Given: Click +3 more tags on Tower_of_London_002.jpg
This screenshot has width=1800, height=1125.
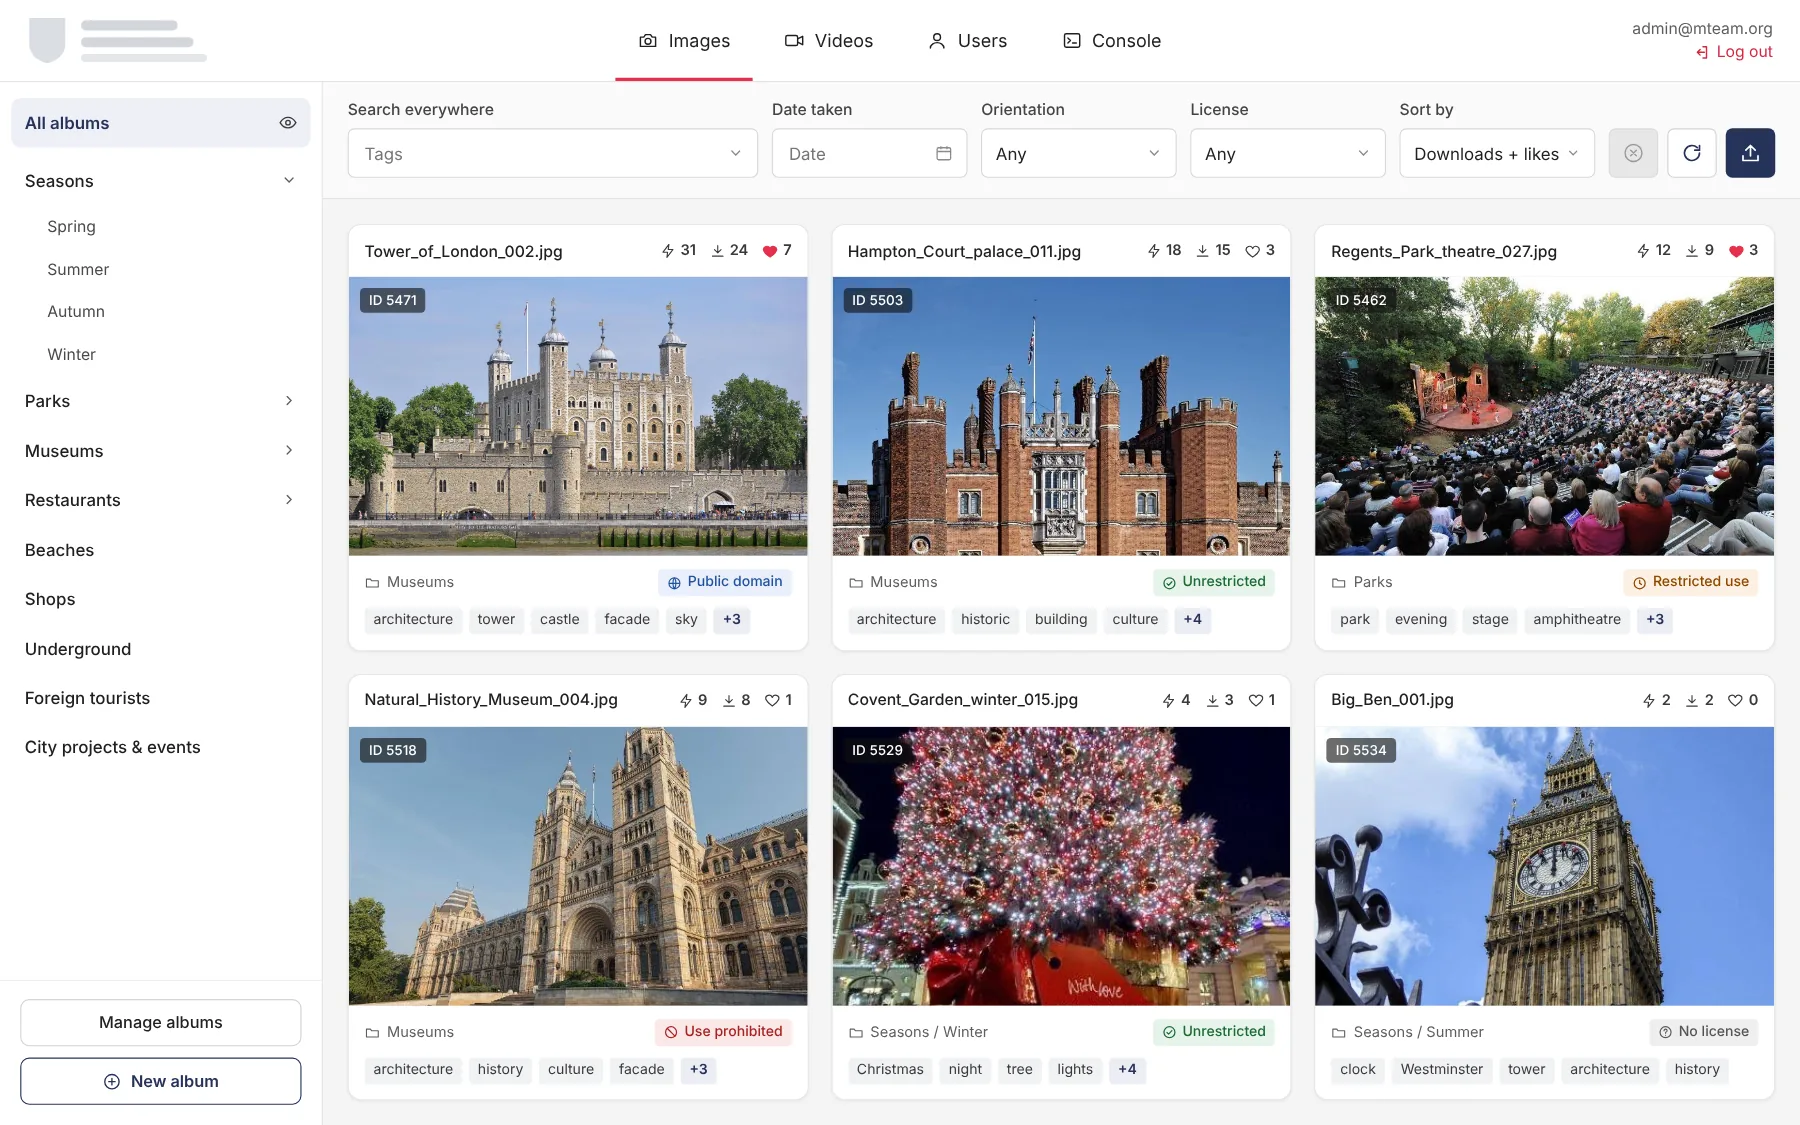Looking at the screenshot, I should tap(732, 620).
